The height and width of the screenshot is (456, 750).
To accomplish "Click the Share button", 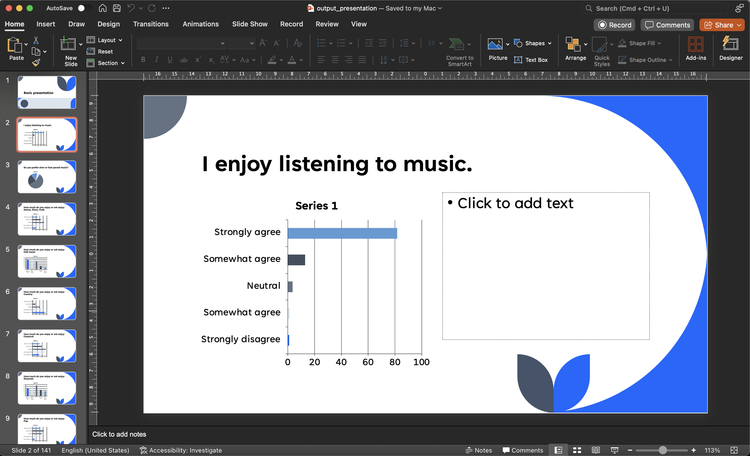I will [722, 25].
